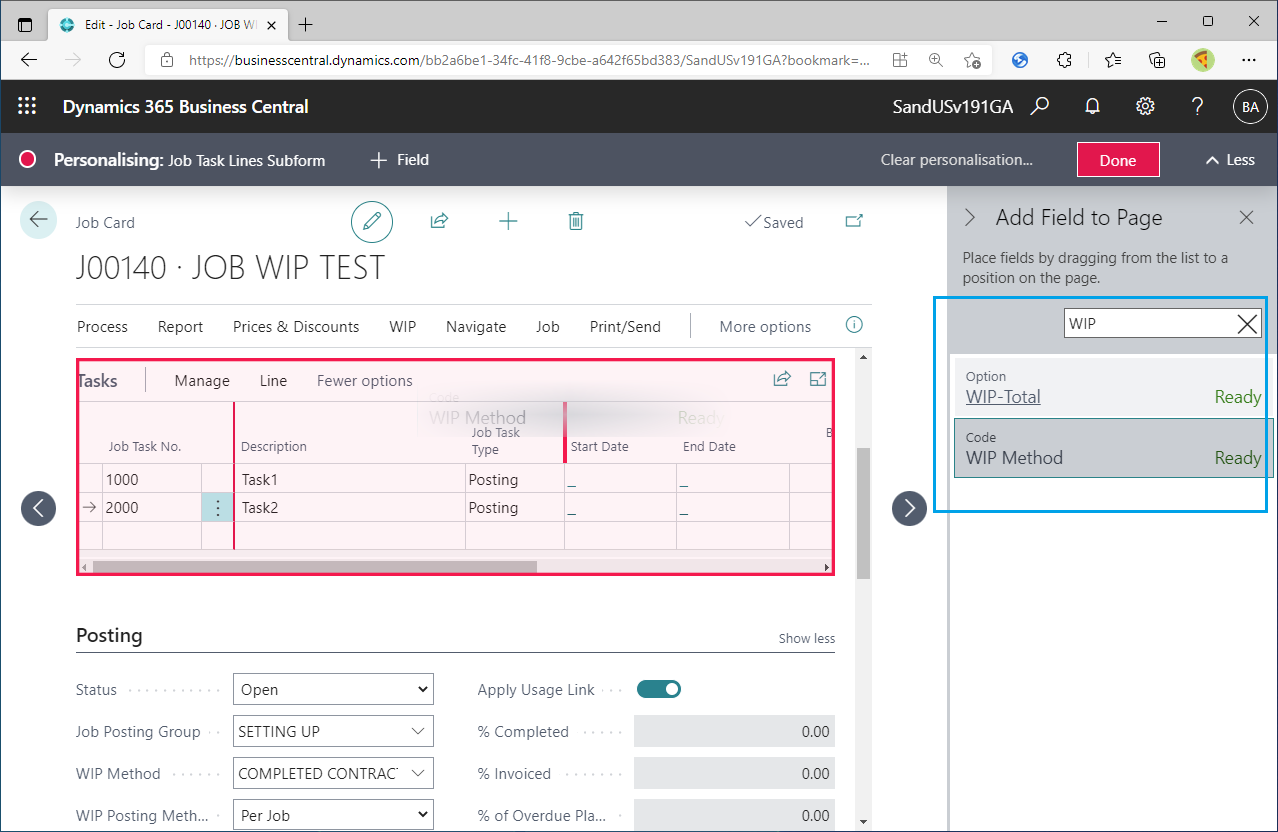
Task: Click Clear personalisation link
Action: pos(956,160)
